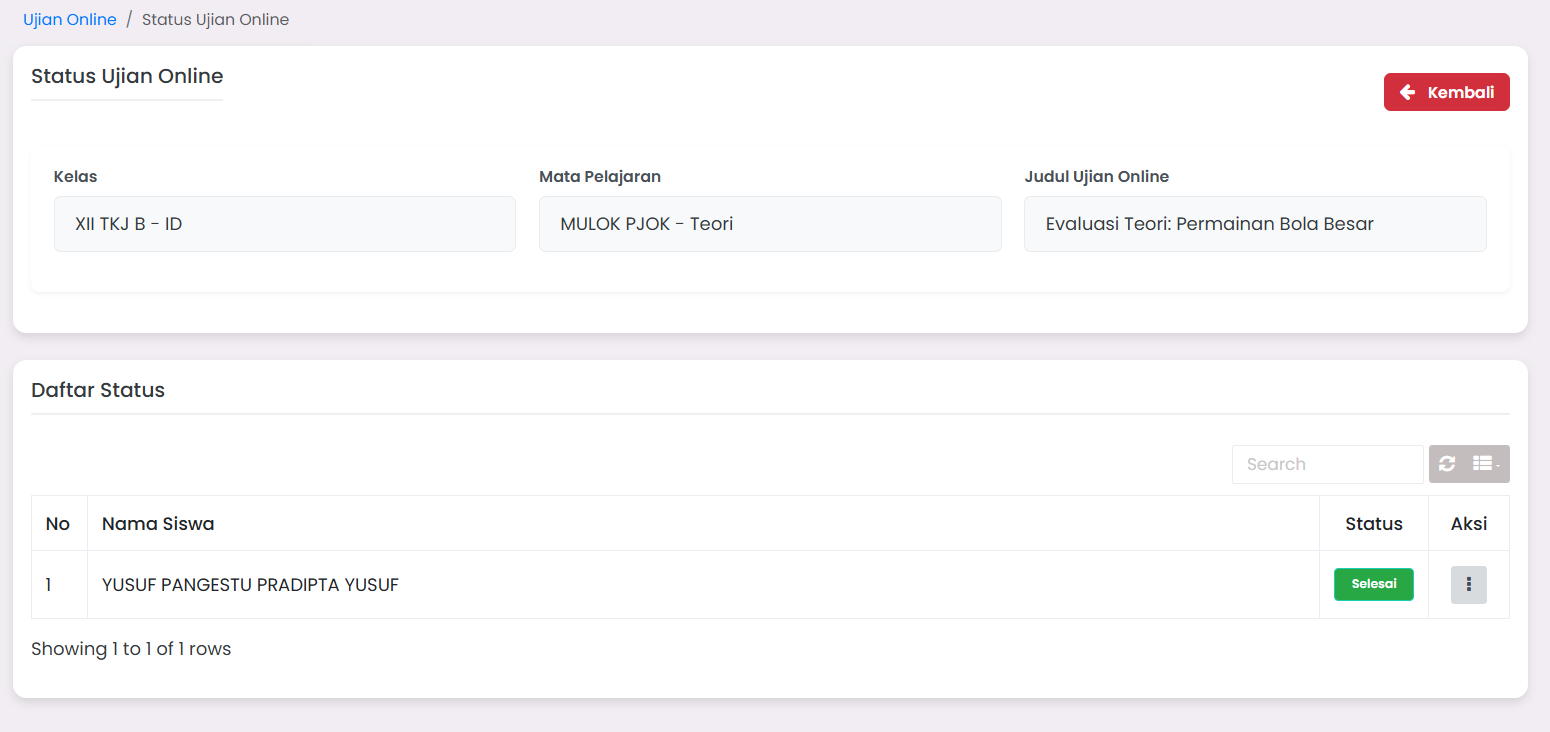1550x732 pixels.
Task: Click the Status Ujian Online breadcrumb text
Action: coord(215,20)
